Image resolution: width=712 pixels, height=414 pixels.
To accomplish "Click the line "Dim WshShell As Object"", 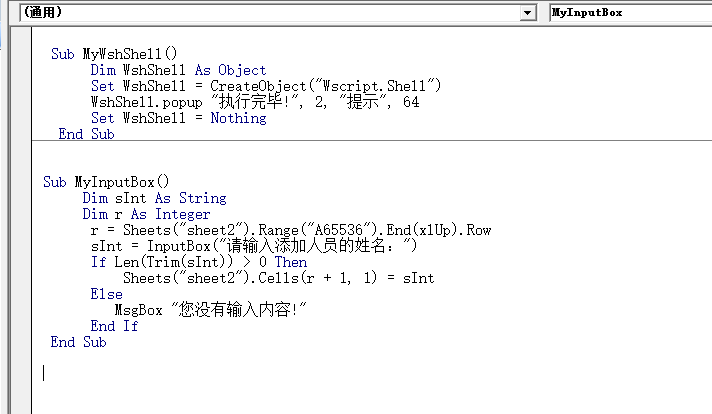I will [x=178, y=70].
